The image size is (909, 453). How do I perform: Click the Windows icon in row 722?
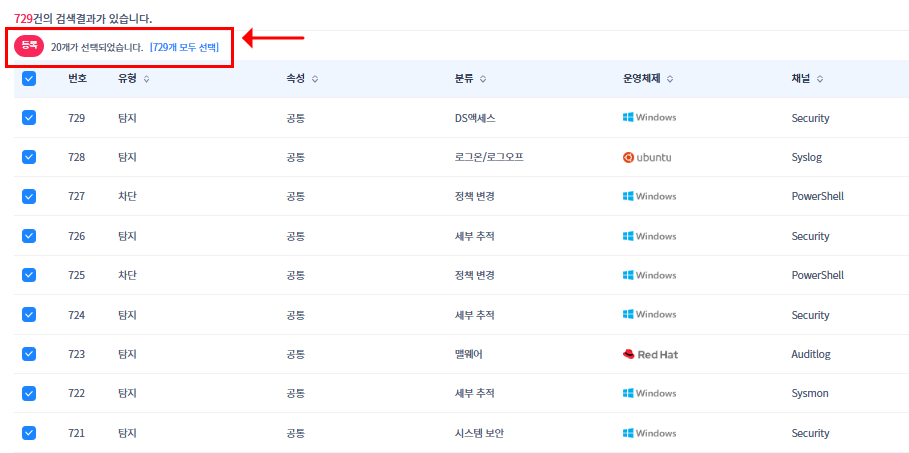628,393
